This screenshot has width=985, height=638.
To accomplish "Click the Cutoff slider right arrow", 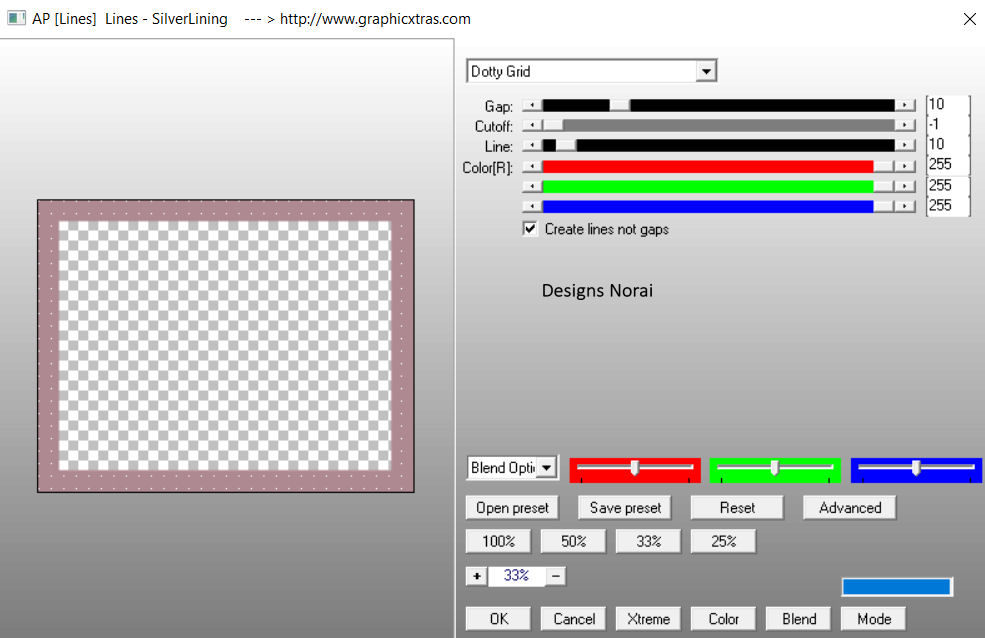I will (905, 126).
